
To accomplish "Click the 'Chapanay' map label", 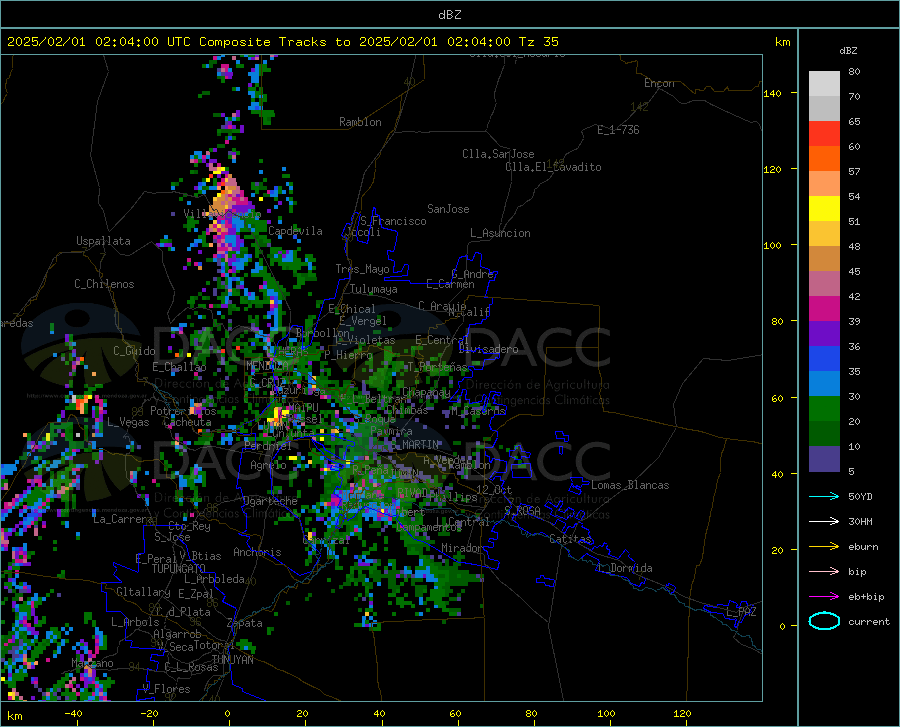I will tap(426, 392).
